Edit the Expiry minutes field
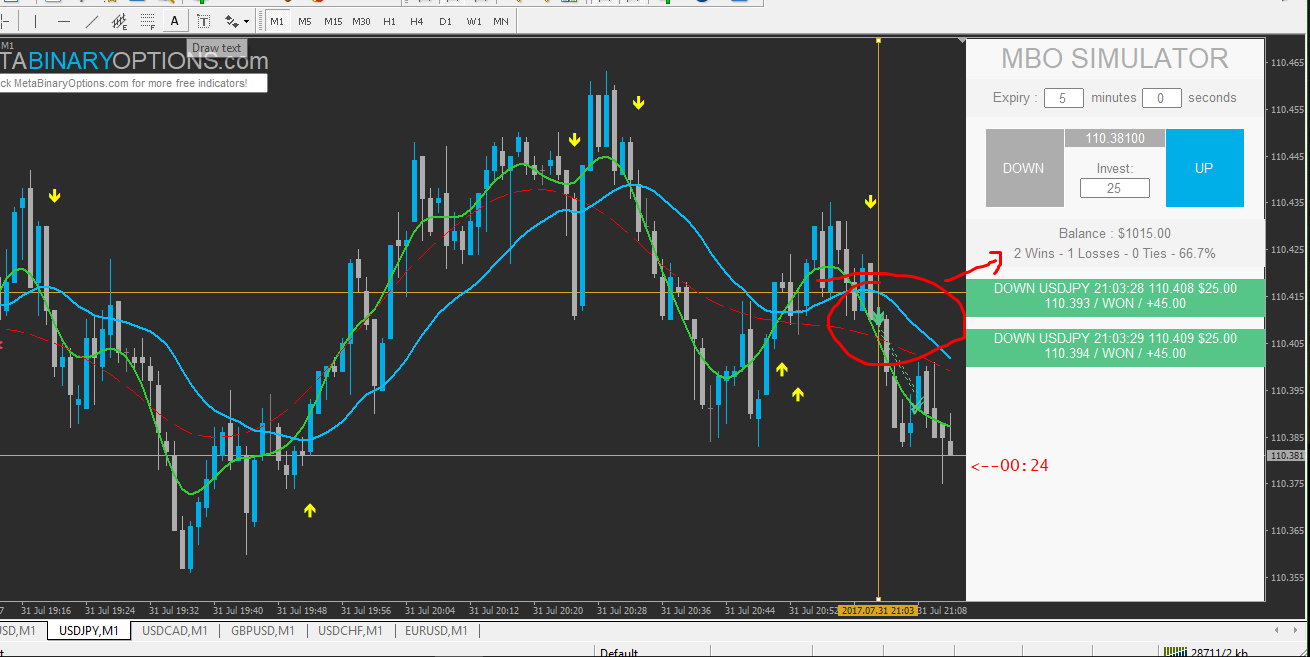 pos(1064,98)
